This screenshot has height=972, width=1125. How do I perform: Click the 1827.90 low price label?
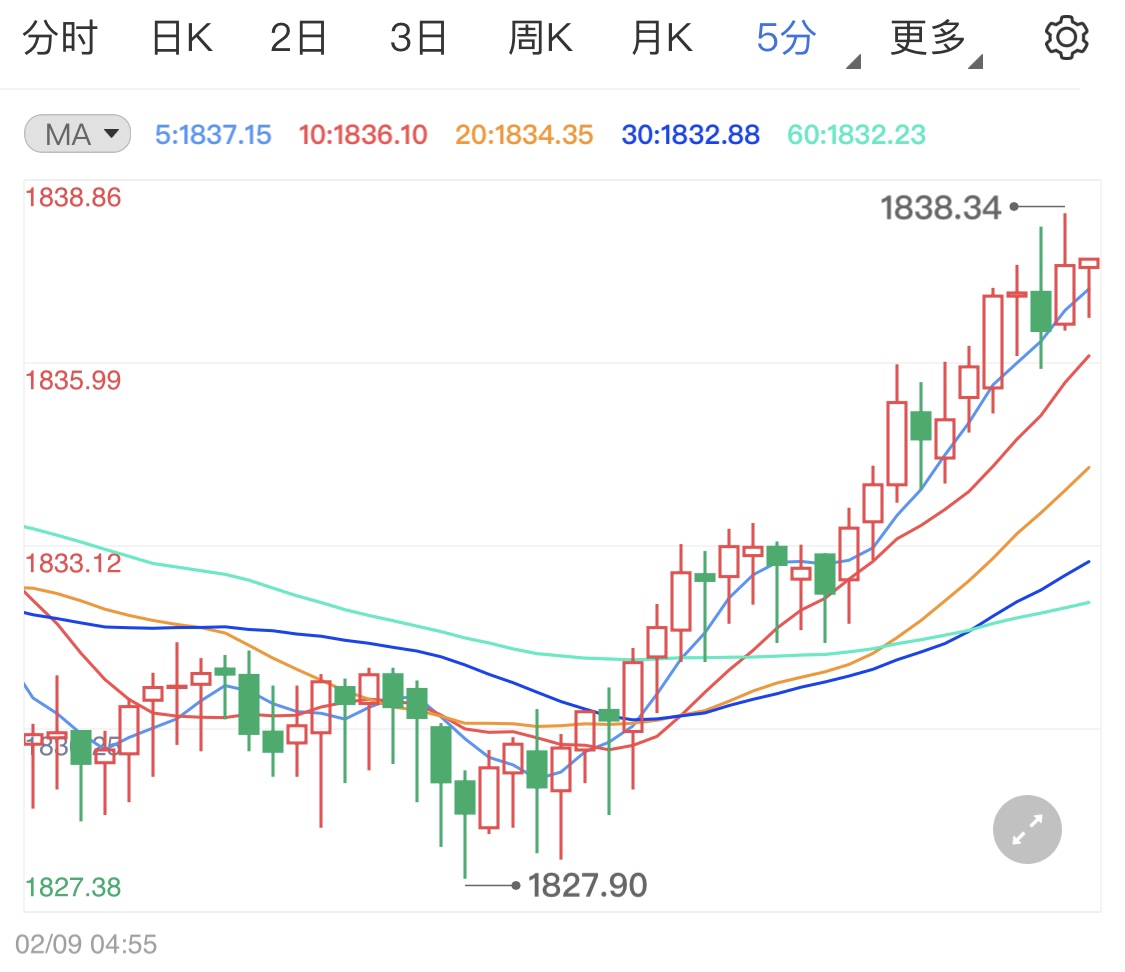pyautogui.click(x=588, y=885)
